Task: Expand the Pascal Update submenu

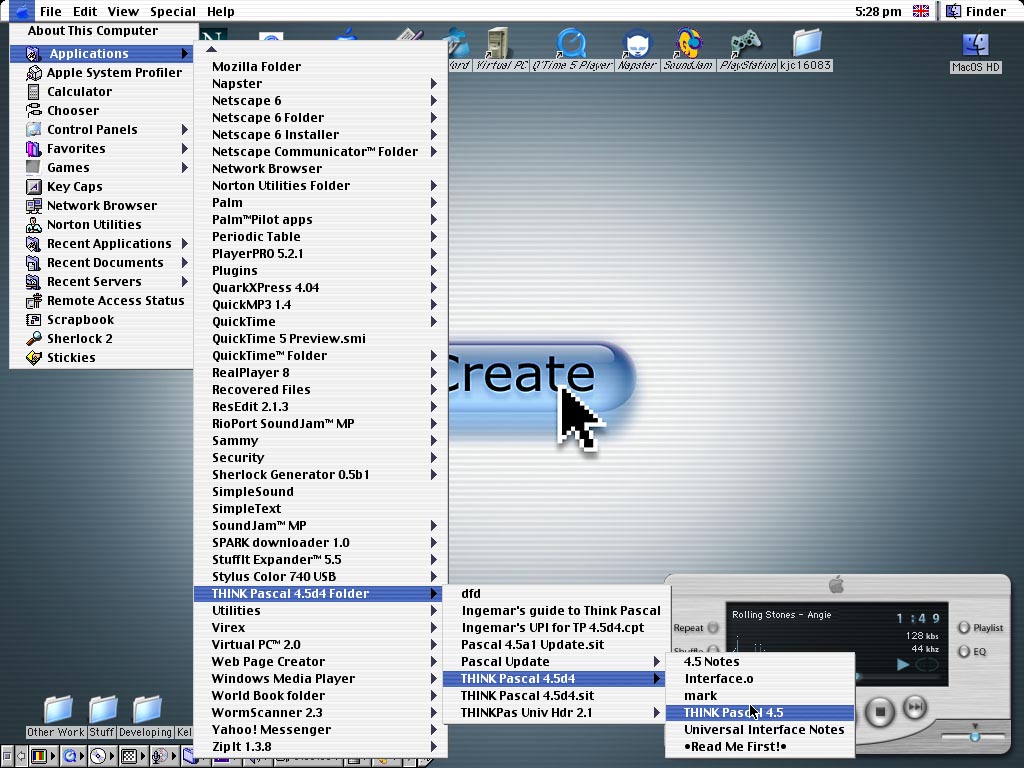Action: pos(505,662)
